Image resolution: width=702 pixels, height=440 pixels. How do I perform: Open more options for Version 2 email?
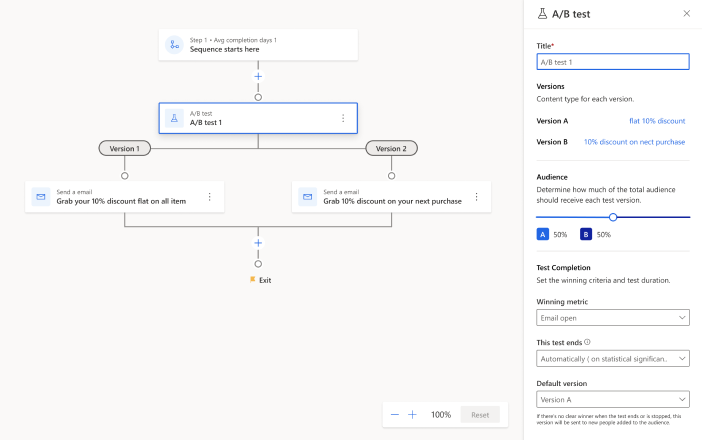[x=477, y=196]
